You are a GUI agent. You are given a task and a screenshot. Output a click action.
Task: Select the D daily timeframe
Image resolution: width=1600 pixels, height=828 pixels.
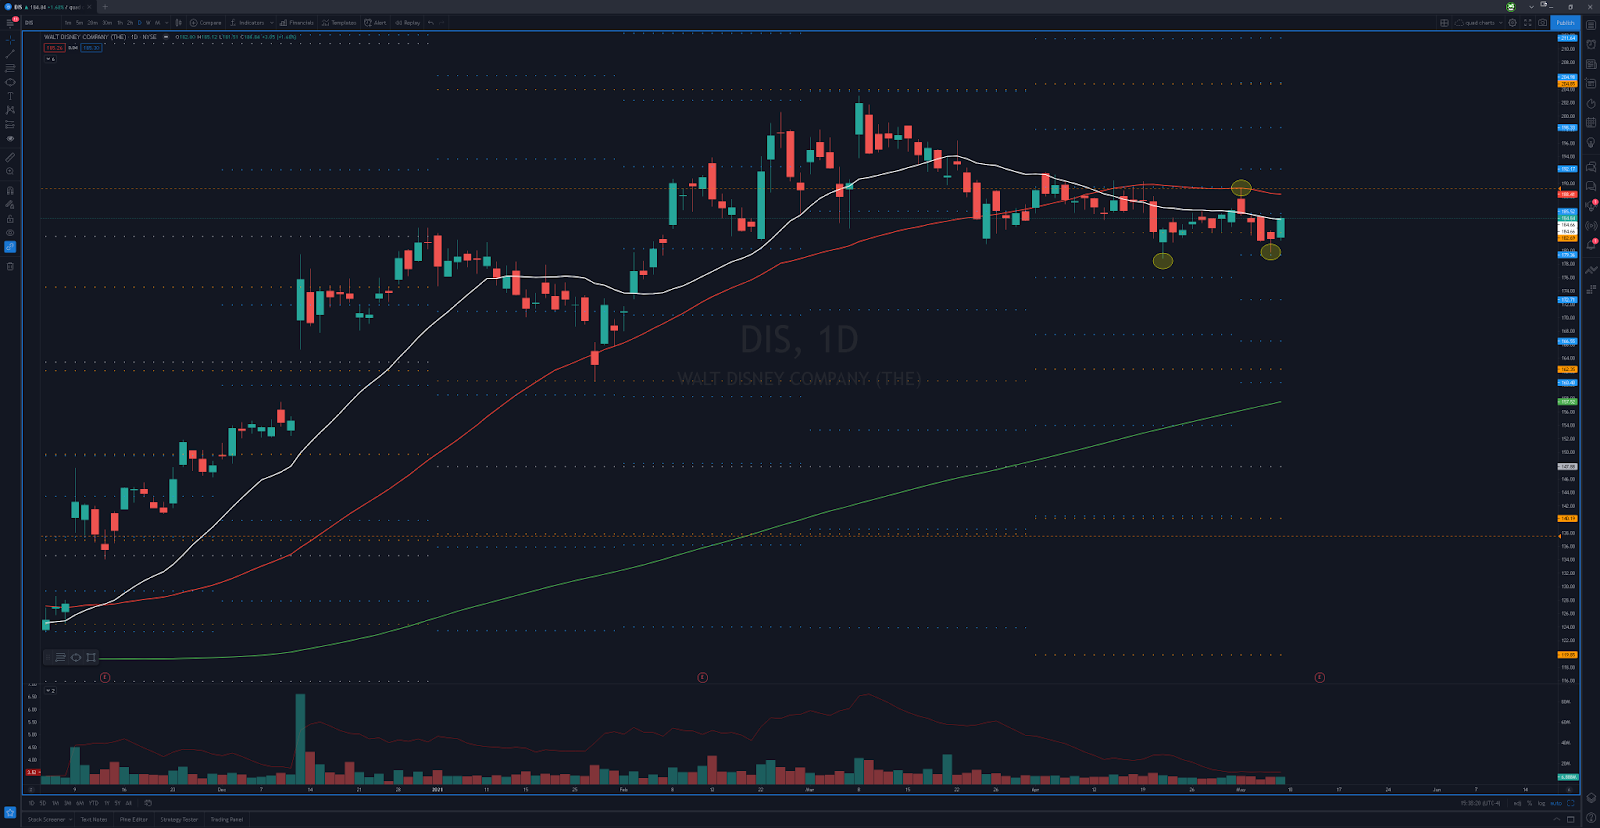pyautogui.click(x=140, y=22)
